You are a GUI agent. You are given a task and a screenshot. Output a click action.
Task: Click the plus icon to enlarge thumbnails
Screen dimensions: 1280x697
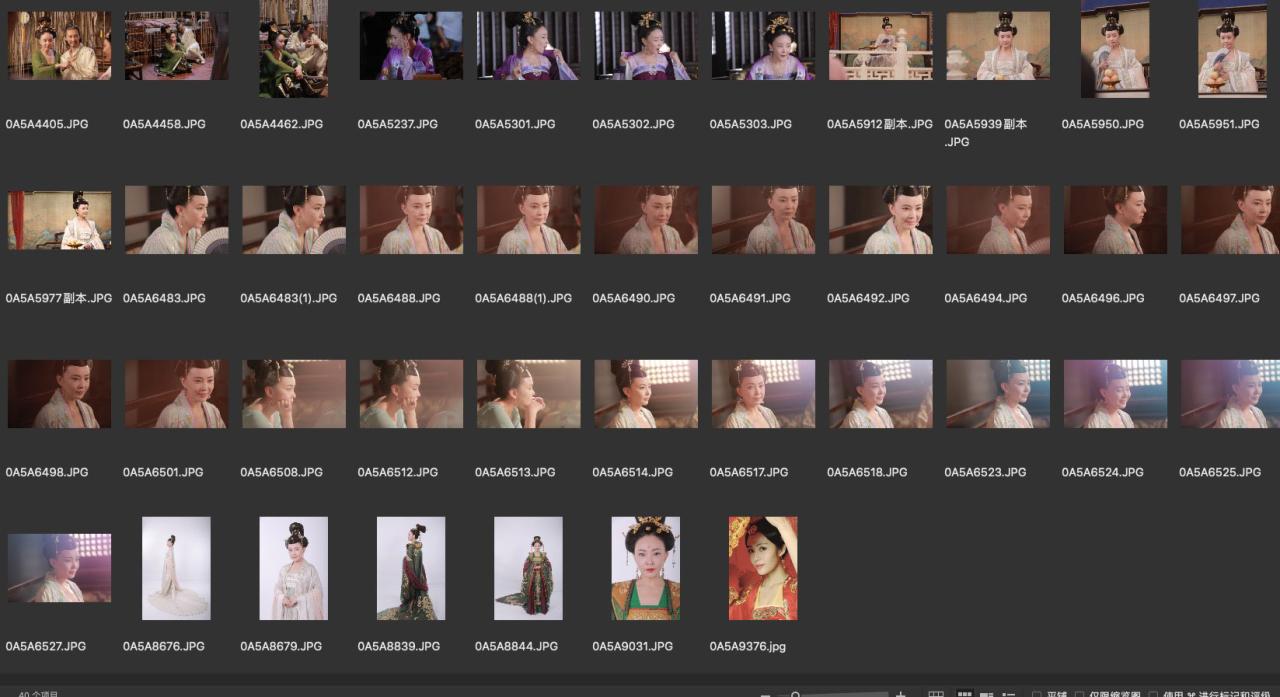pos(900,694)
